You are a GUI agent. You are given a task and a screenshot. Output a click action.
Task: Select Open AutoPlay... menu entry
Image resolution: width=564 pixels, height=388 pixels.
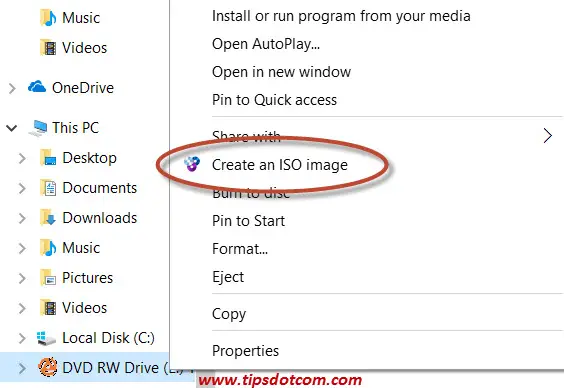coord(266,44)
